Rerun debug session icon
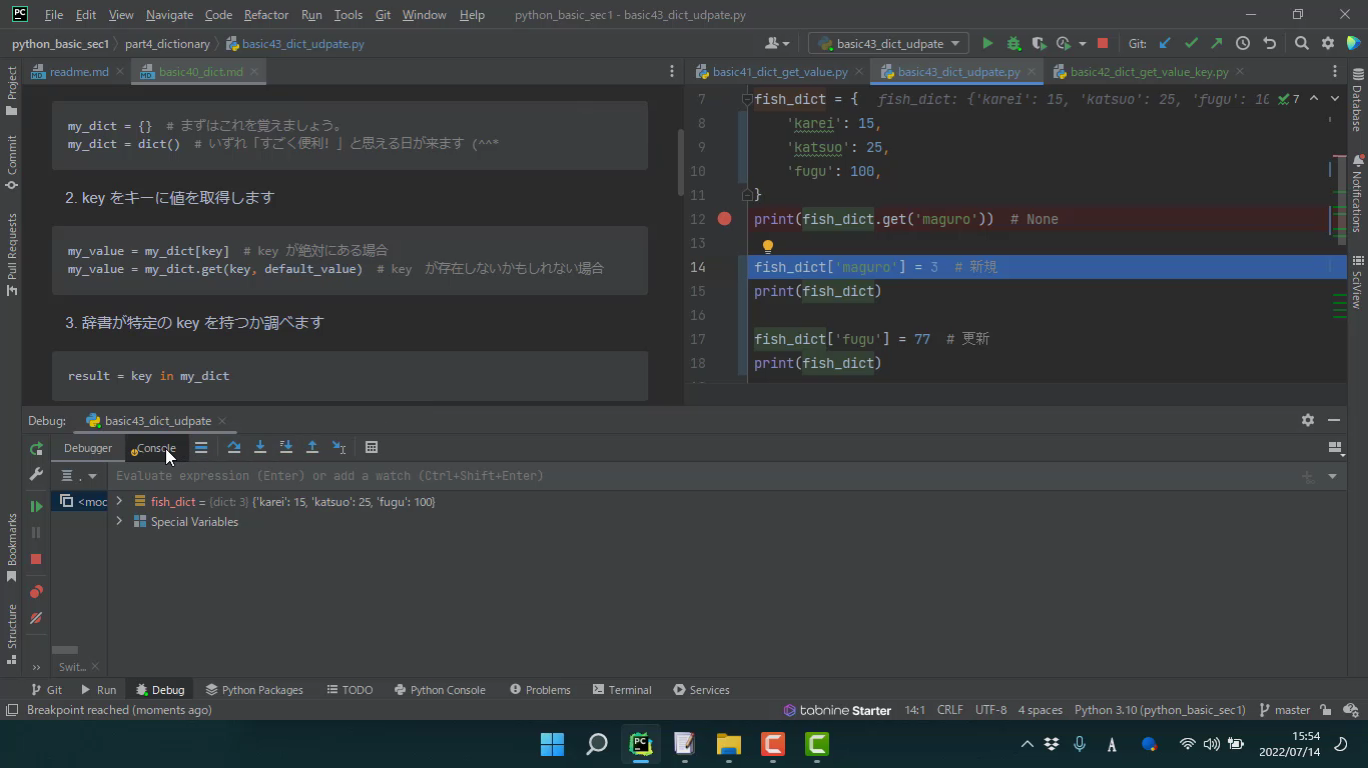The image size is (1368, 768). click(x=36, y=449)
